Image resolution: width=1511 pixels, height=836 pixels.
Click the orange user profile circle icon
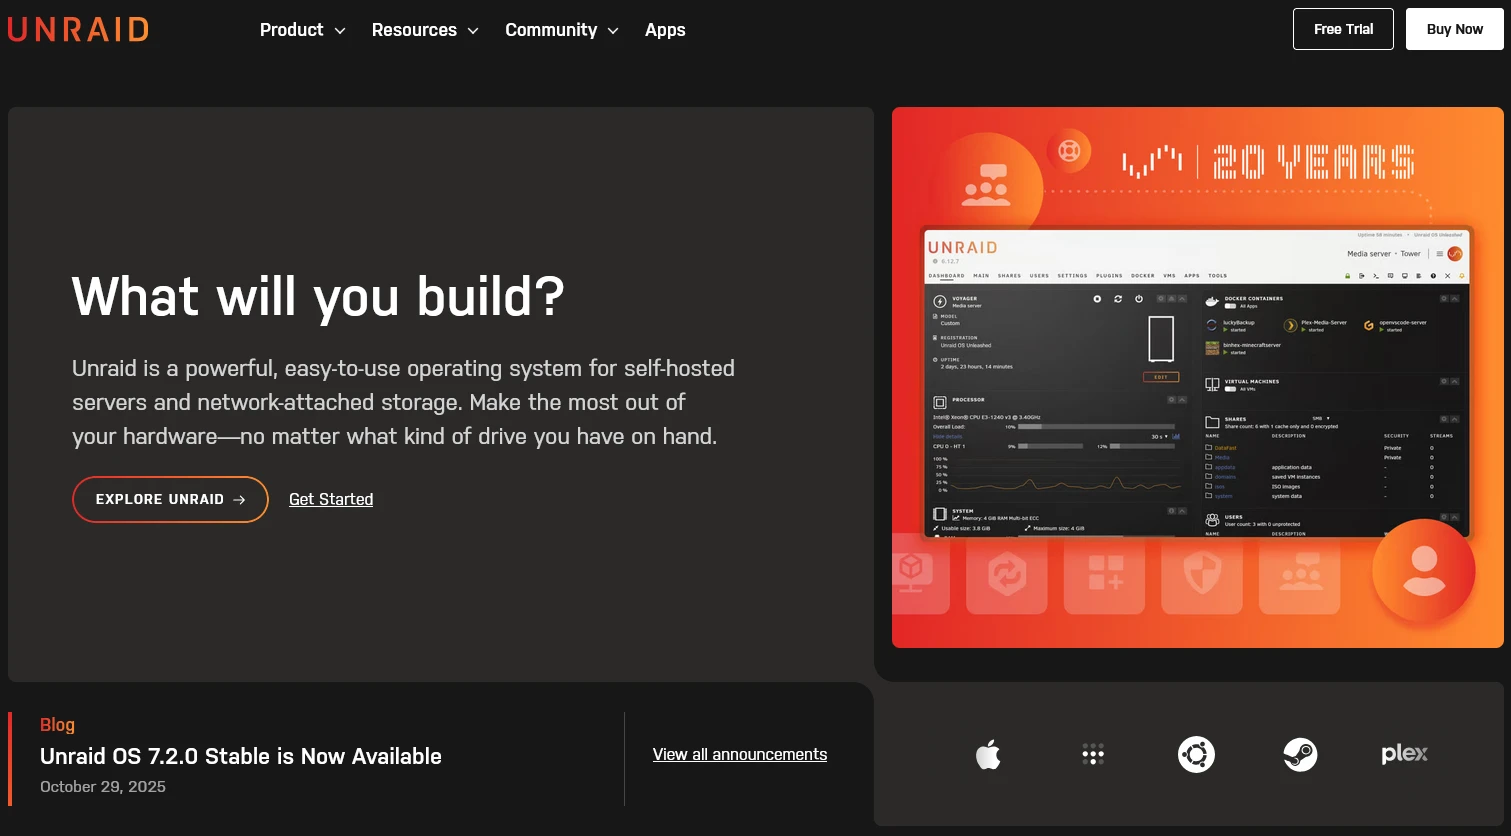(x=1423, y=571)
